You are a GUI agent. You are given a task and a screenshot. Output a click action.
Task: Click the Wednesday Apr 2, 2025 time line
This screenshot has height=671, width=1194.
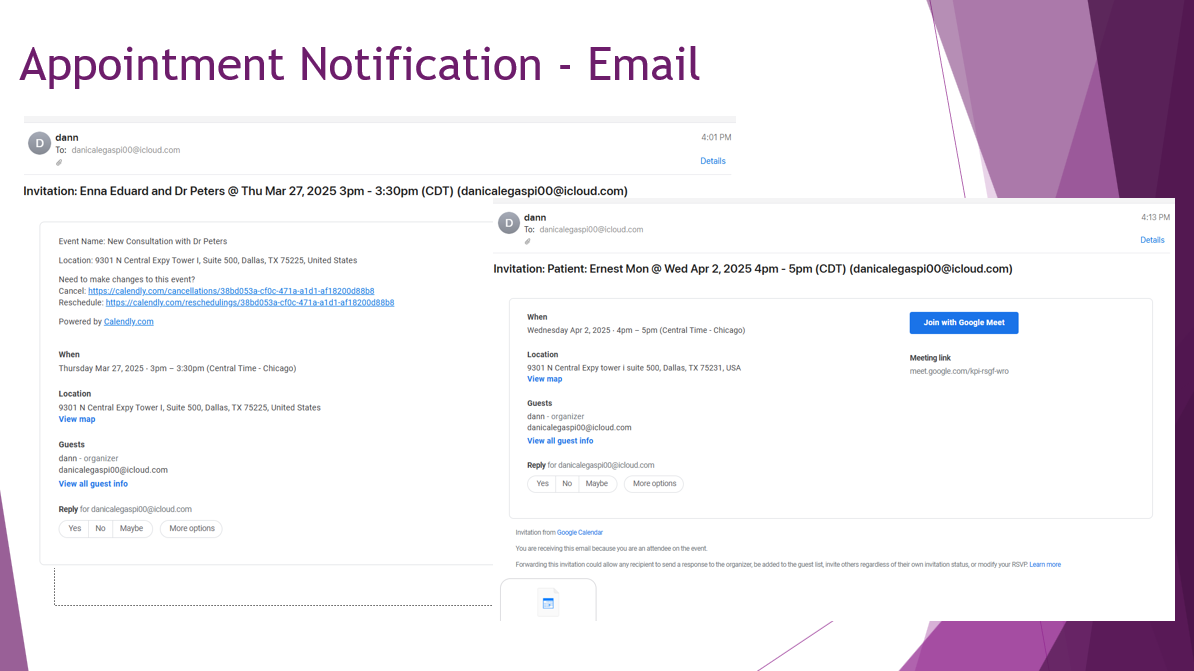(636, 331)
